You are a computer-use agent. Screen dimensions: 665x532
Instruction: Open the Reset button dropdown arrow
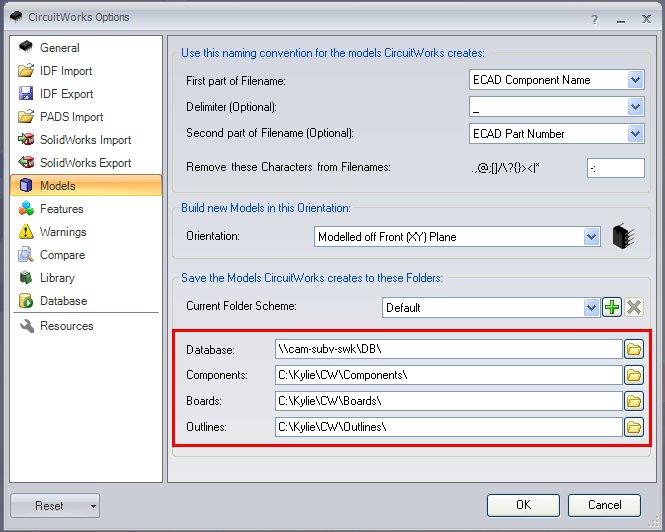[x=93, y=506]
